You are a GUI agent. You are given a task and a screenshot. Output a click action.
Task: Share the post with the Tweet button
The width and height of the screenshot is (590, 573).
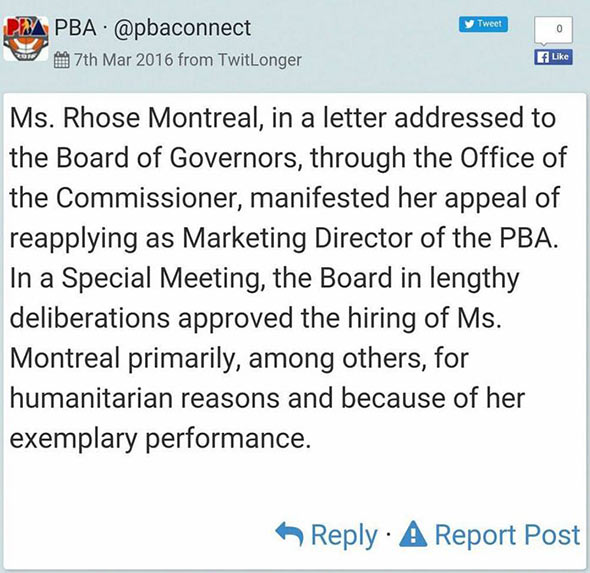coord(483,24)
